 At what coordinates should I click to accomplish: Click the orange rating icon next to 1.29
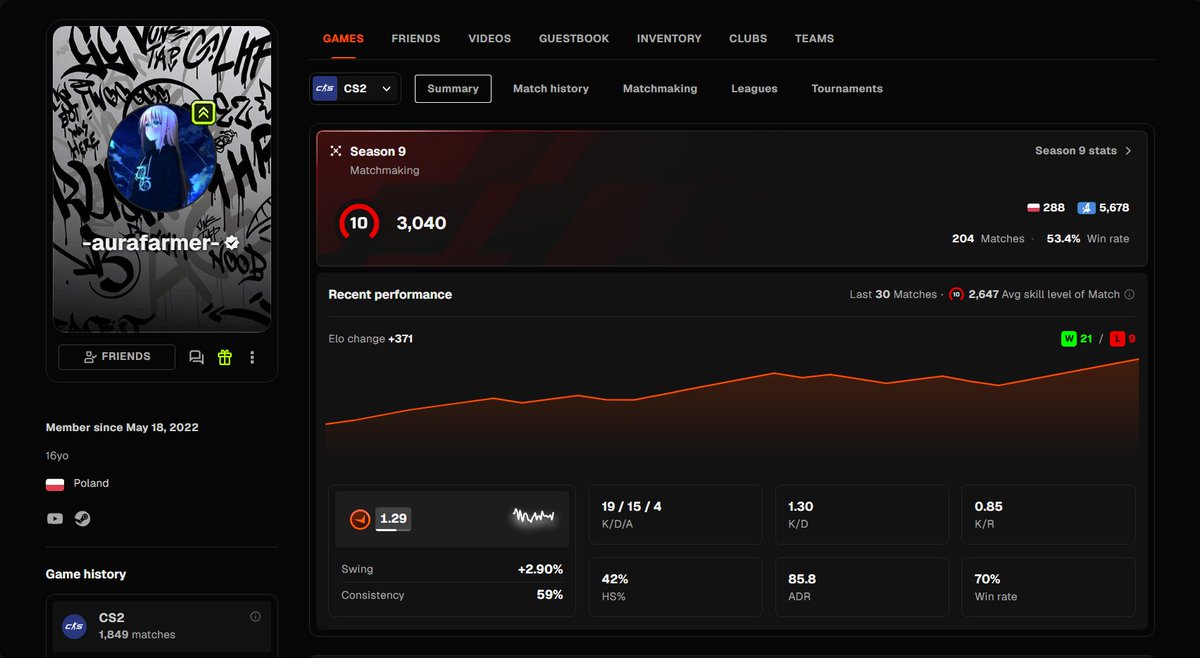click(x=360, y=519)
